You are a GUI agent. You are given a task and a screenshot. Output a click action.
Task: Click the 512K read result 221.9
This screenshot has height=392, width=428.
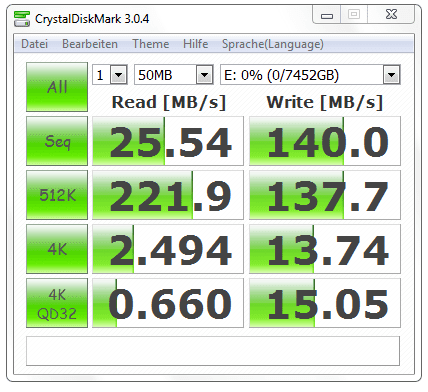coord(168,195)
